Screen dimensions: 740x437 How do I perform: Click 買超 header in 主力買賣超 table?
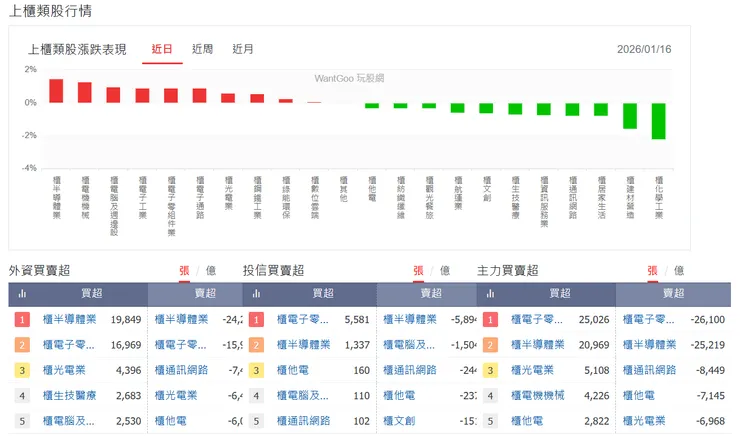point(560,294)
